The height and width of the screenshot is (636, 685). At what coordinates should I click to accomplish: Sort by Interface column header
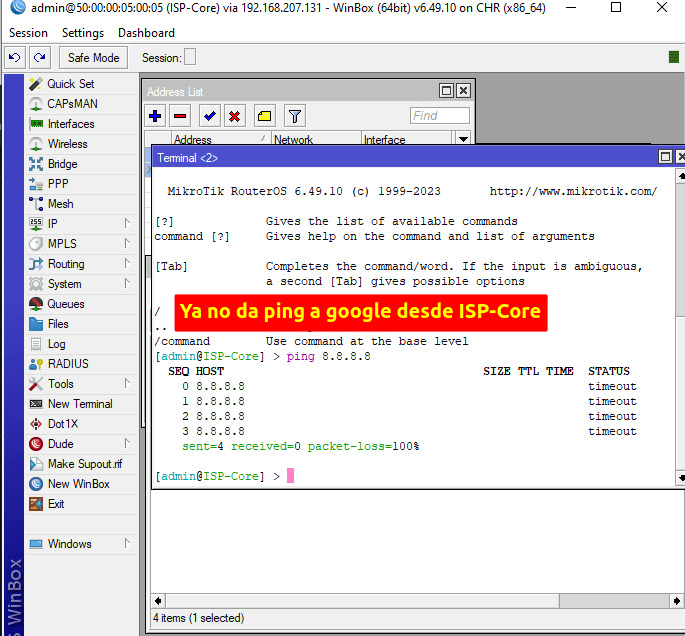(x=408, y=139)
